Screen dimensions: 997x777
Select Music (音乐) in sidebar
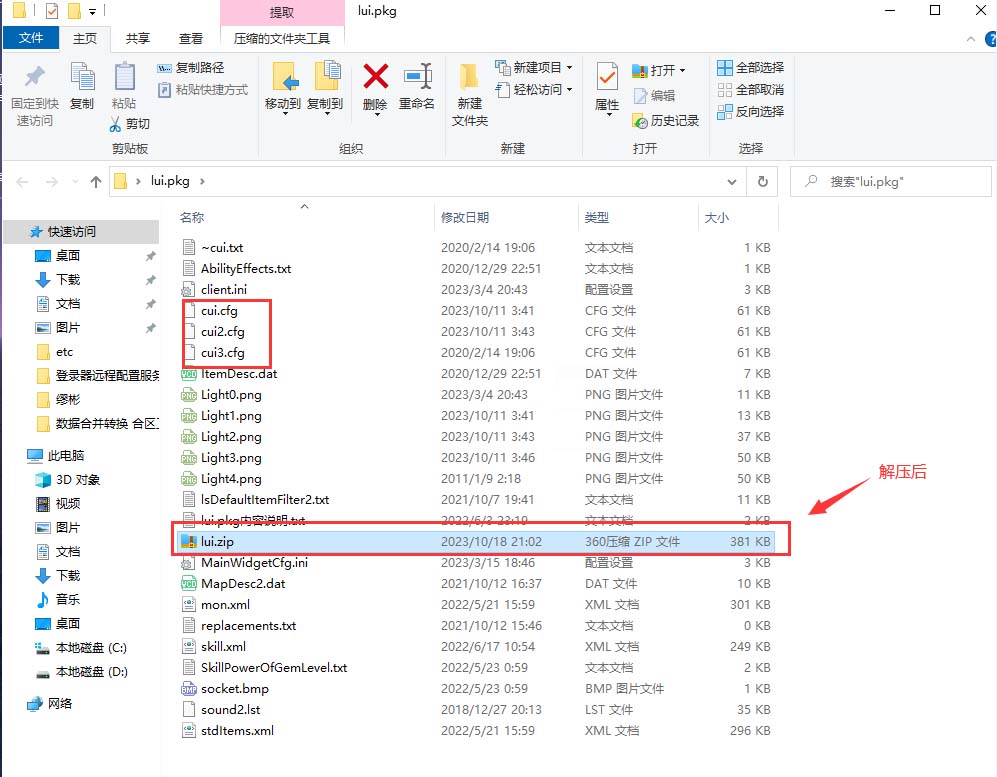[x=58, y=599]
